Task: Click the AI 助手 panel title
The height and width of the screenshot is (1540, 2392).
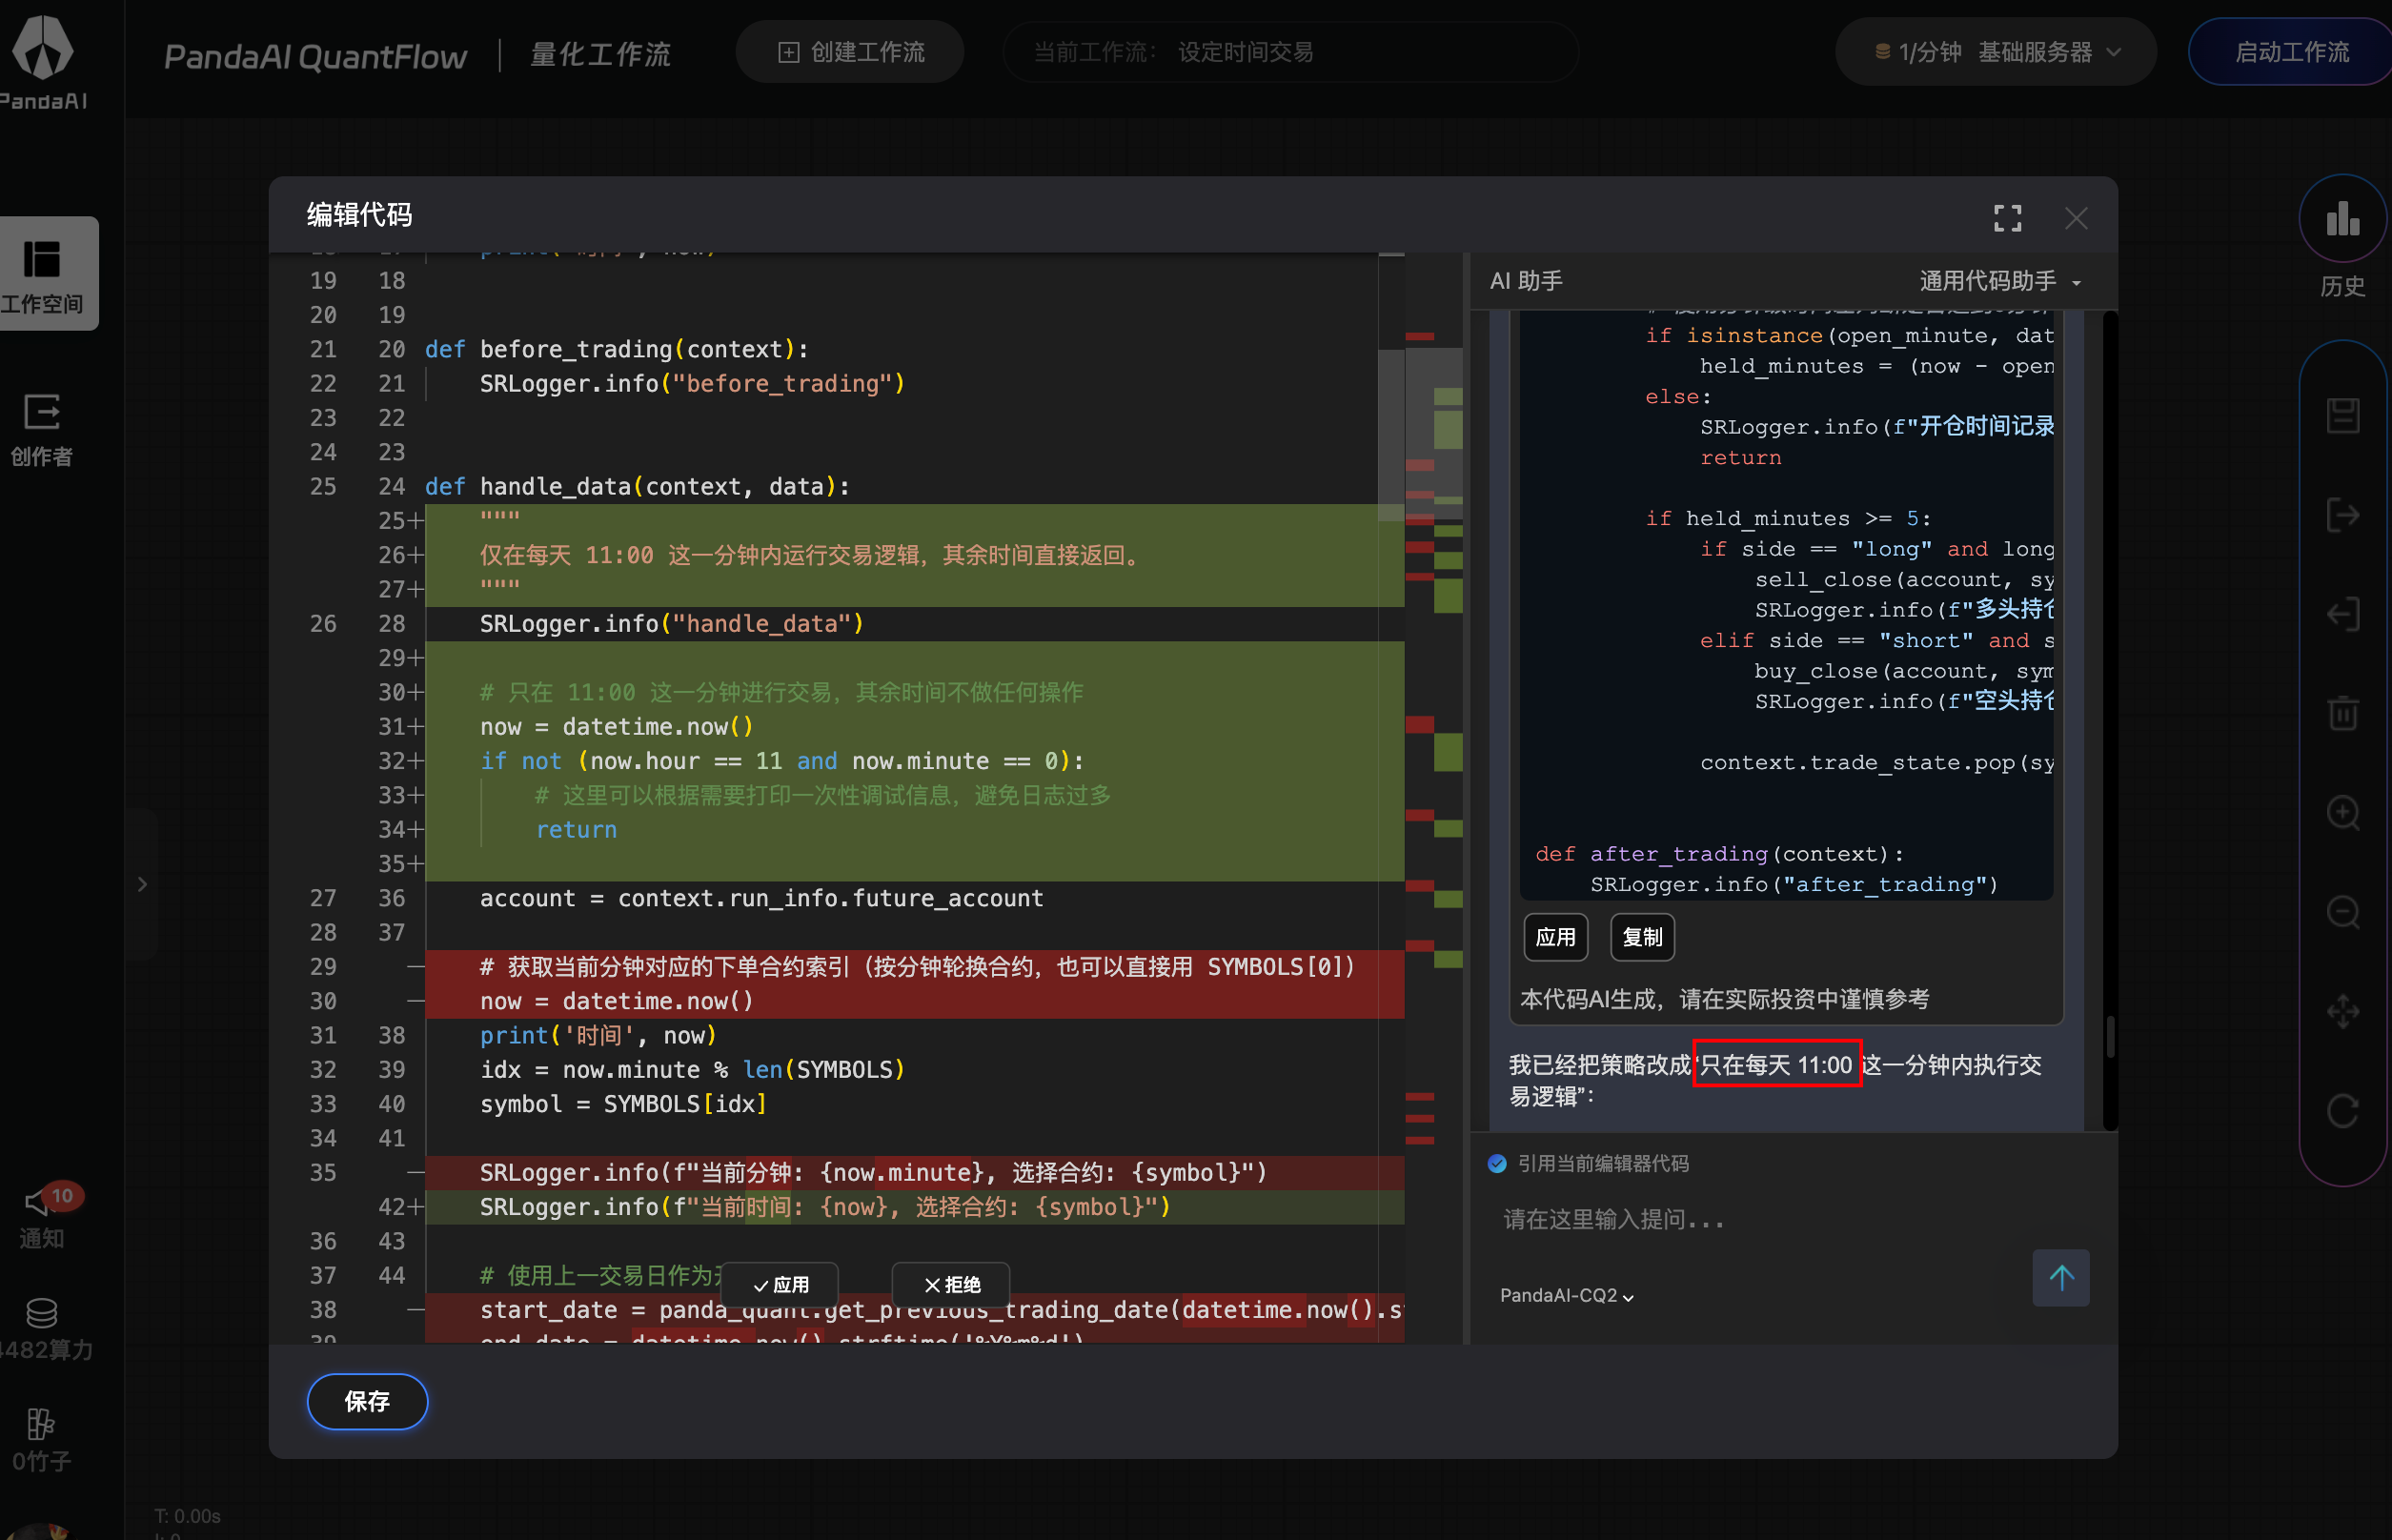Action: point(1526,281)
